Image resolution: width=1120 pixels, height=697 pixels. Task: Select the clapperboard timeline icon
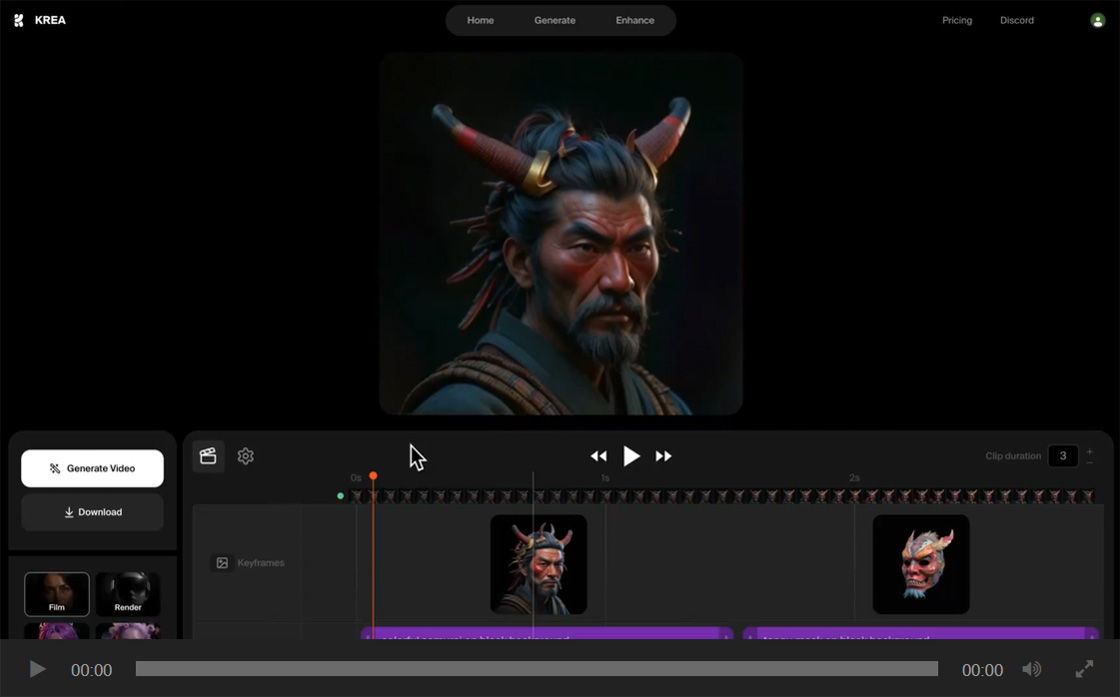[x=209, y=455]
